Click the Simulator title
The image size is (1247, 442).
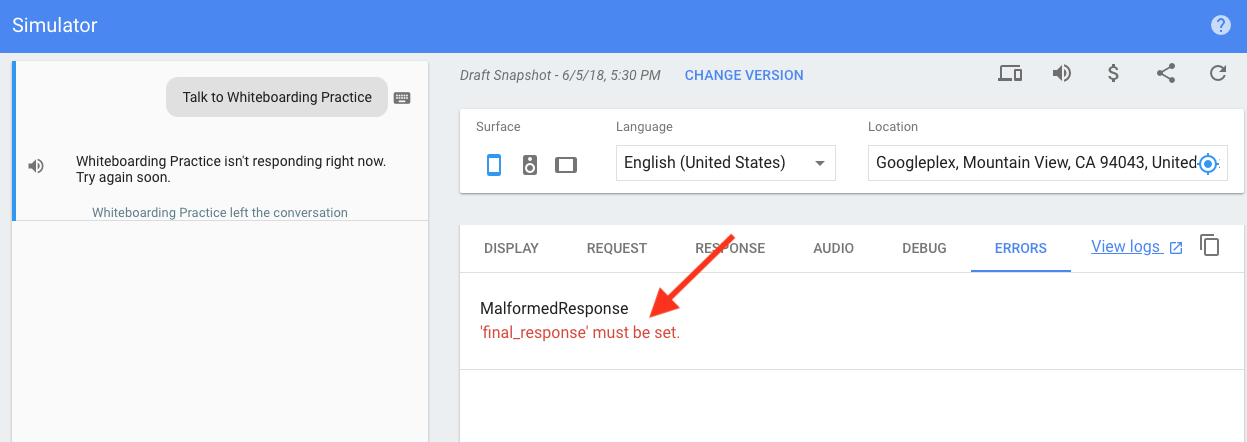coord(54,25)
